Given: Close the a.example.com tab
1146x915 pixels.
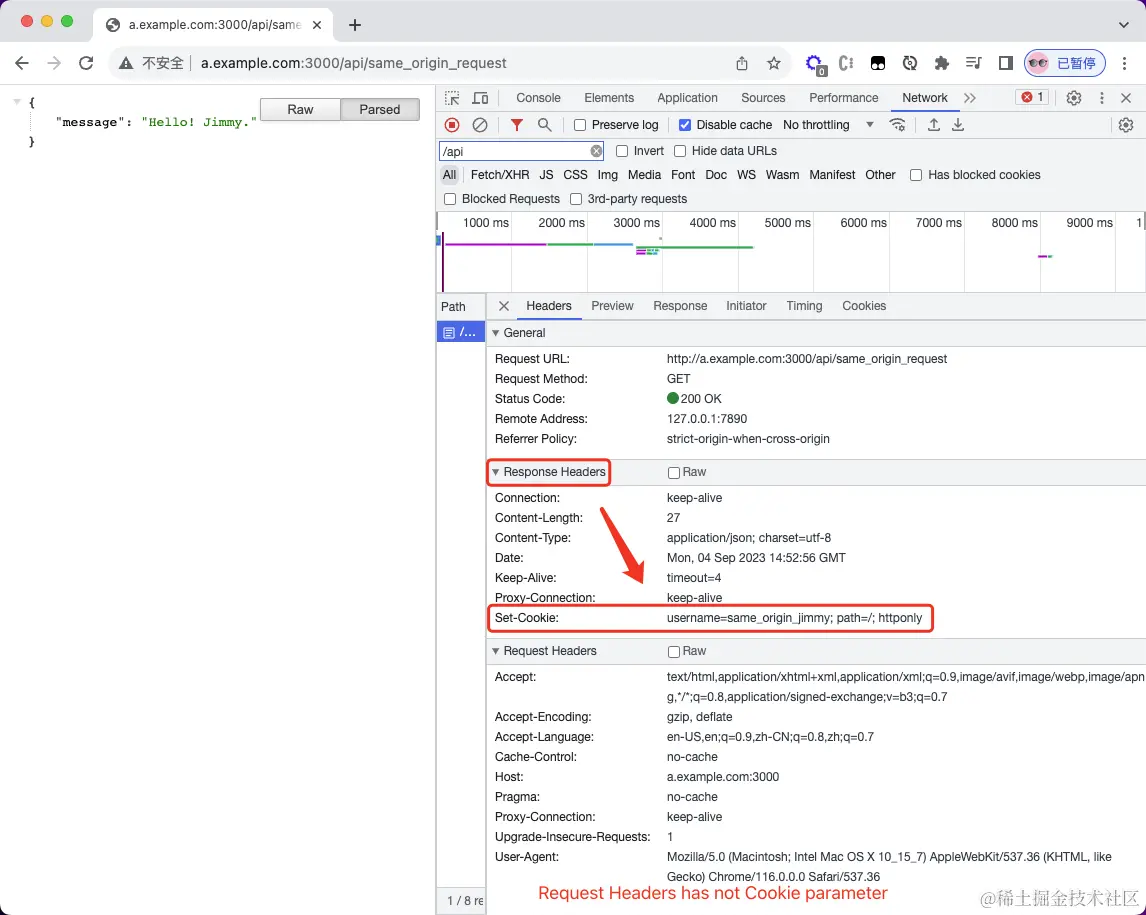Looking at the screenshot, I should [317, 25].
